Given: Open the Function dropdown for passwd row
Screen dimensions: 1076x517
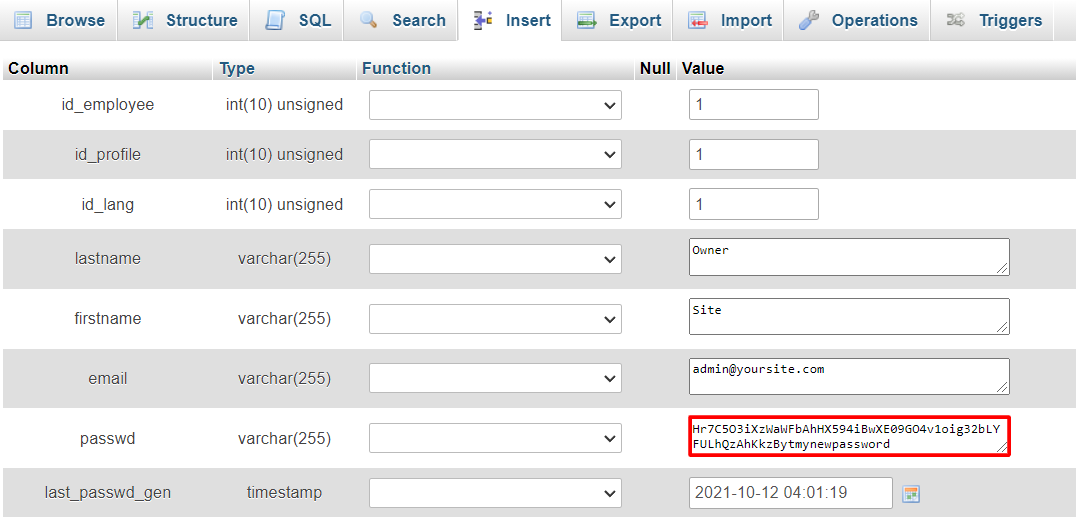Looking at the screenshot, I should [x=495, y=438].
